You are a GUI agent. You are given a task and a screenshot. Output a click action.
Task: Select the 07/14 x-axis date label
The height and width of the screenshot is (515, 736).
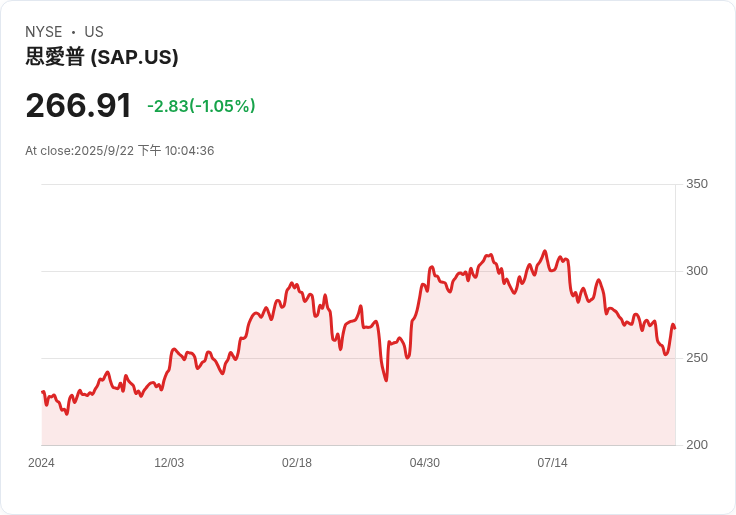(x=552, y=463)
